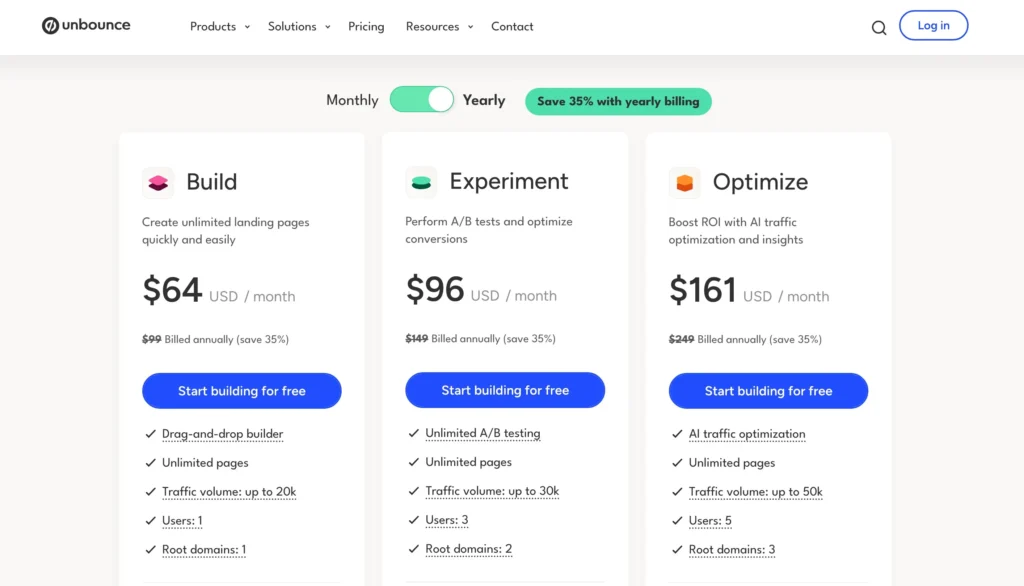Viewport: 1024px width, 586px height.
Task: Click the green Experiment plan icon
Action: [x=421, y=182]
